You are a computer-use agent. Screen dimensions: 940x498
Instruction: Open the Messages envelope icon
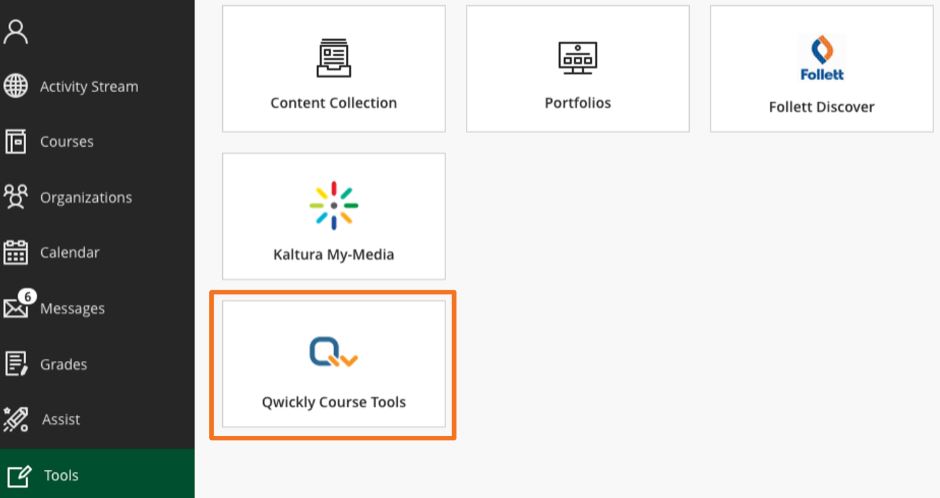(16, 308)
